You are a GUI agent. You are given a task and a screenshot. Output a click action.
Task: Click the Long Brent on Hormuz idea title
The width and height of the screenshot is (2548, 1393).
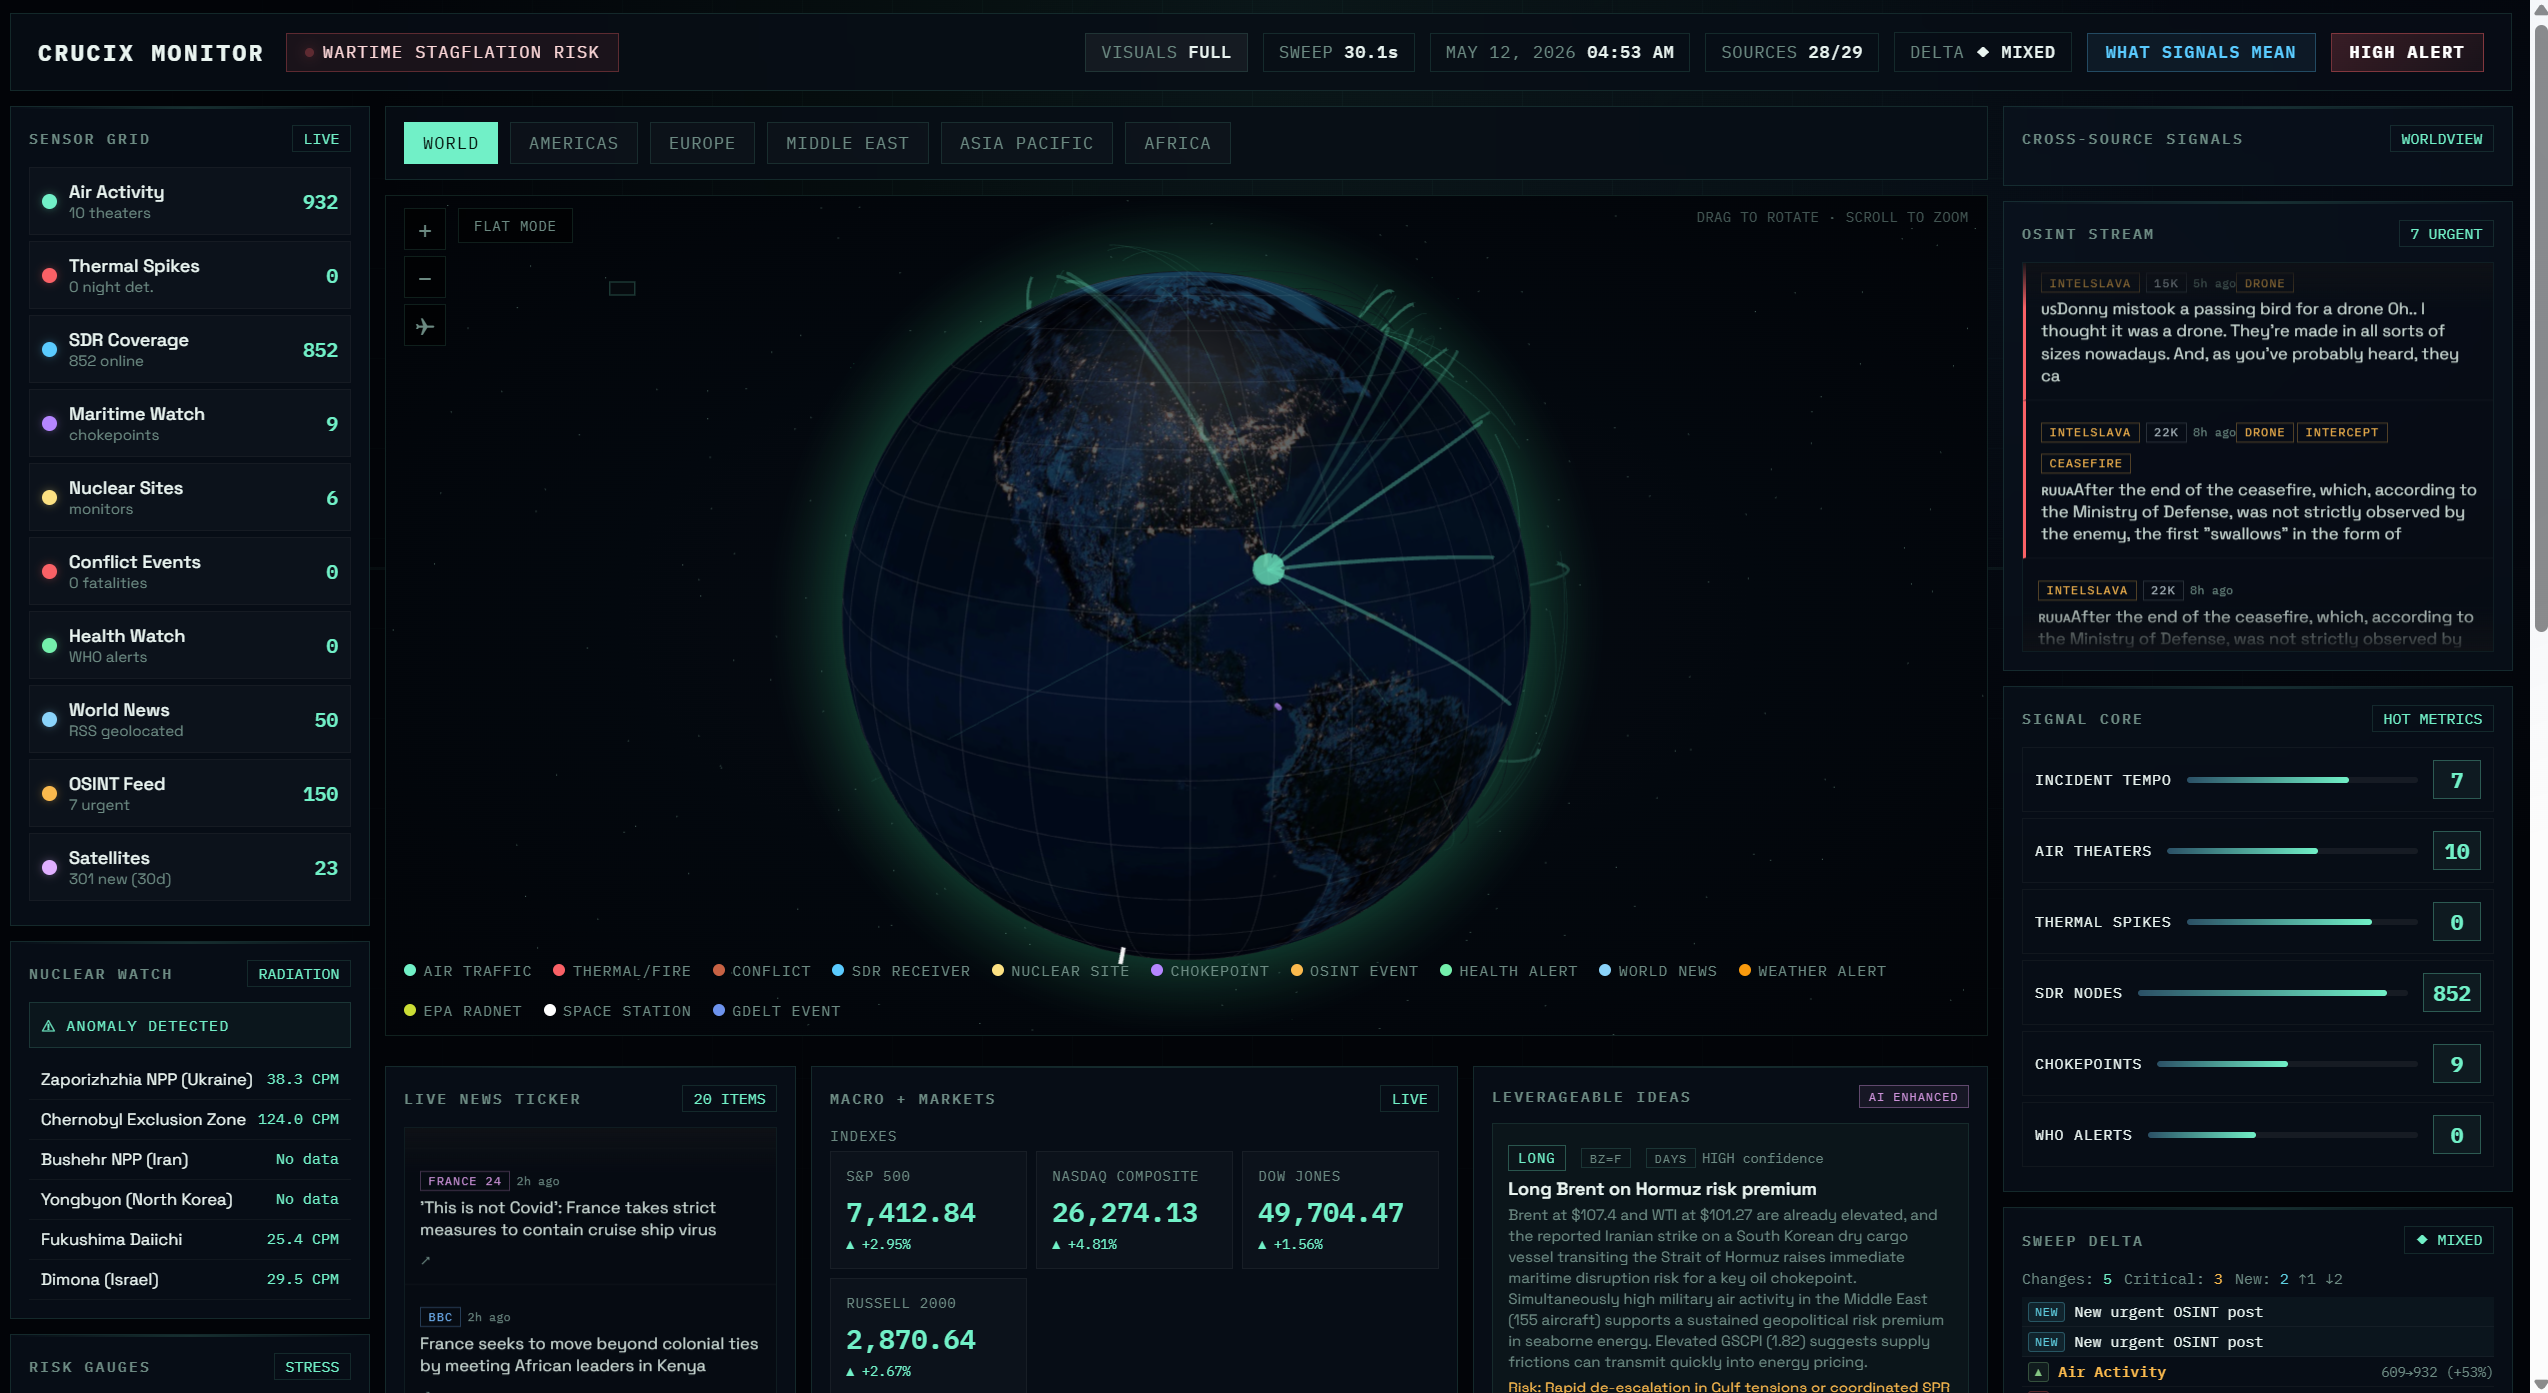point(1662,1189)
